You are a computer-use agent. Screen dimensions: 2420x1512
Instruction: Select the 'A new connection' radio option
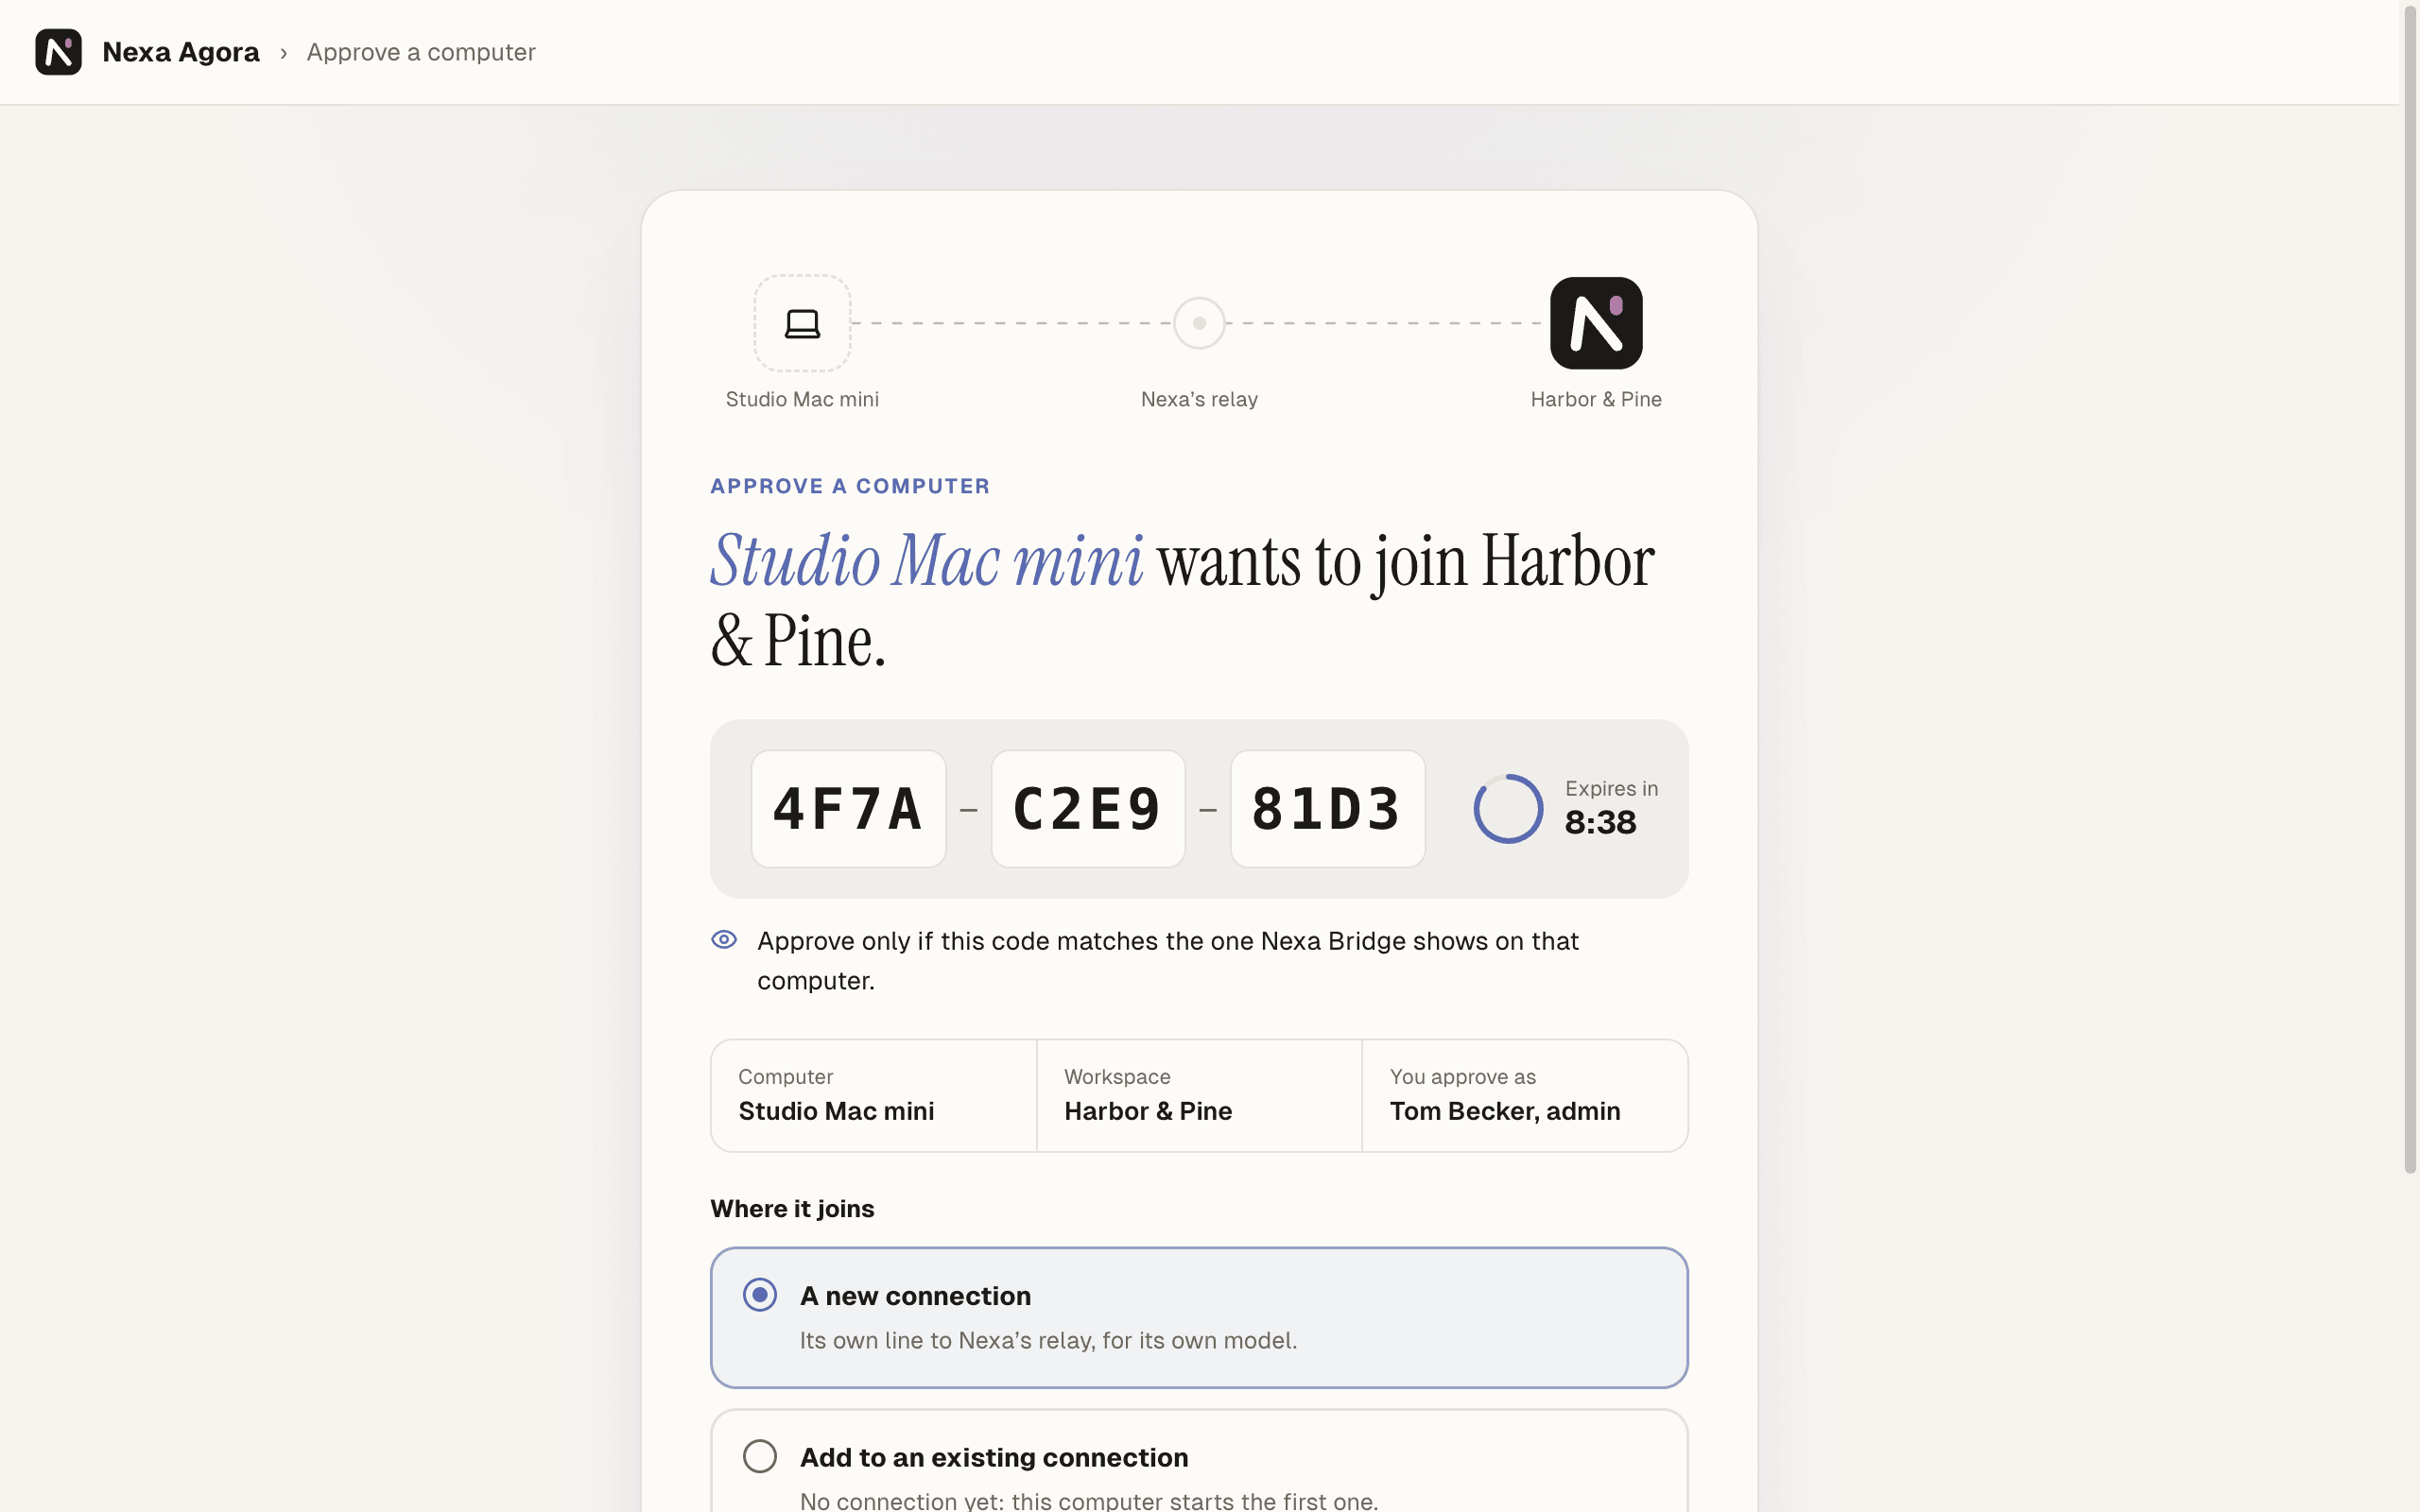[x=760, y=1294]
